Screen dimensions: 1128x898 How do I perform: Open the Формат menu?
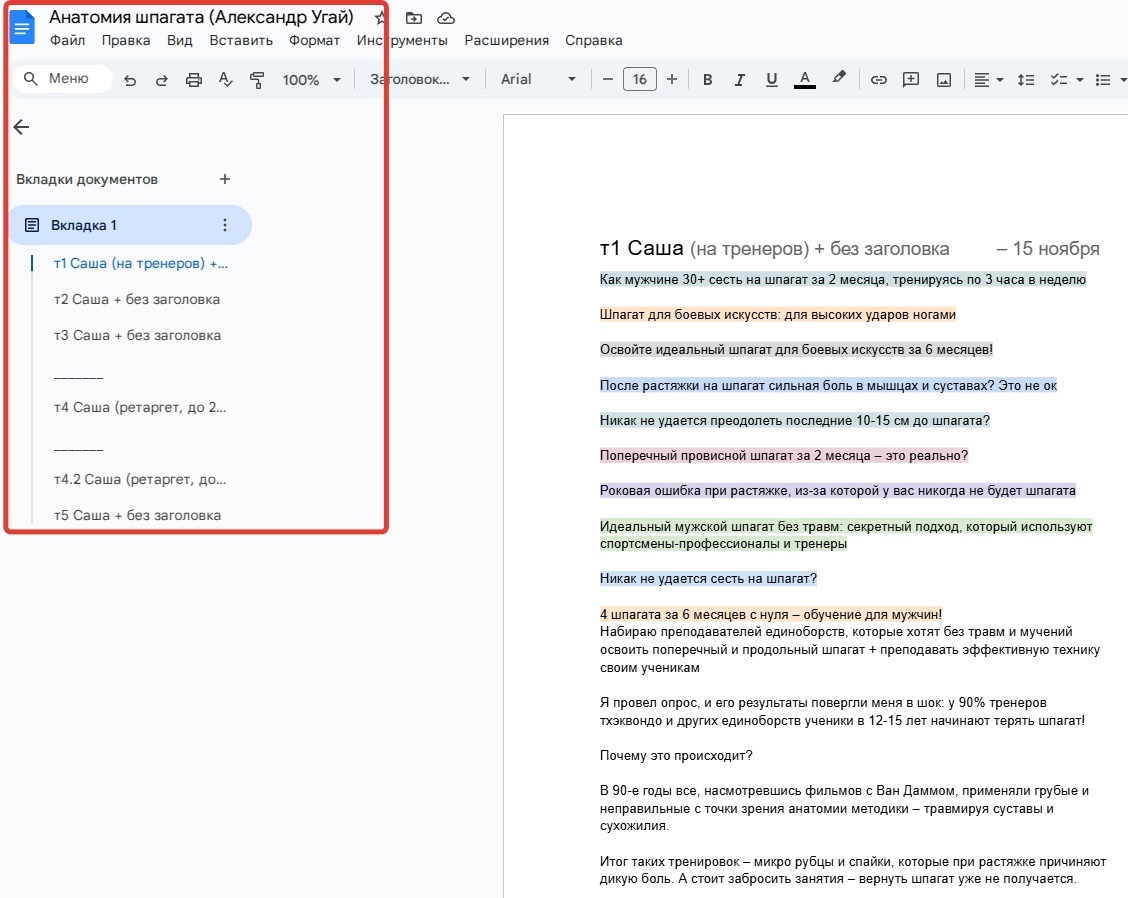click(x=314, y=41)
